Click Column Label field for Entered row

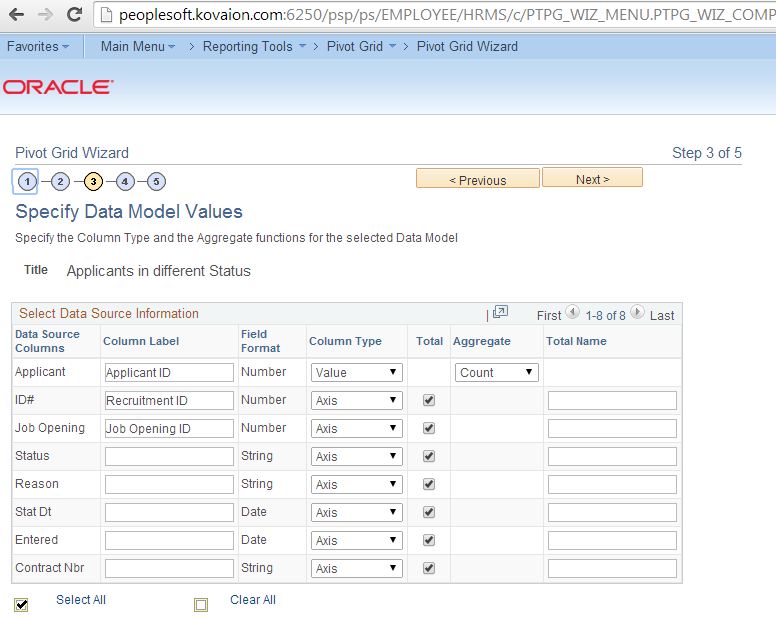(169, 540)
